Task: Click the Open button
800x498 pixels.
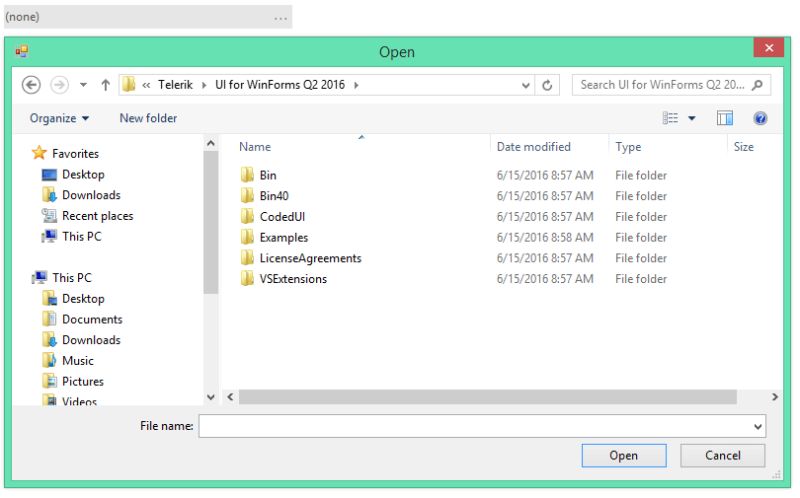Action: (x=623, y=456)
